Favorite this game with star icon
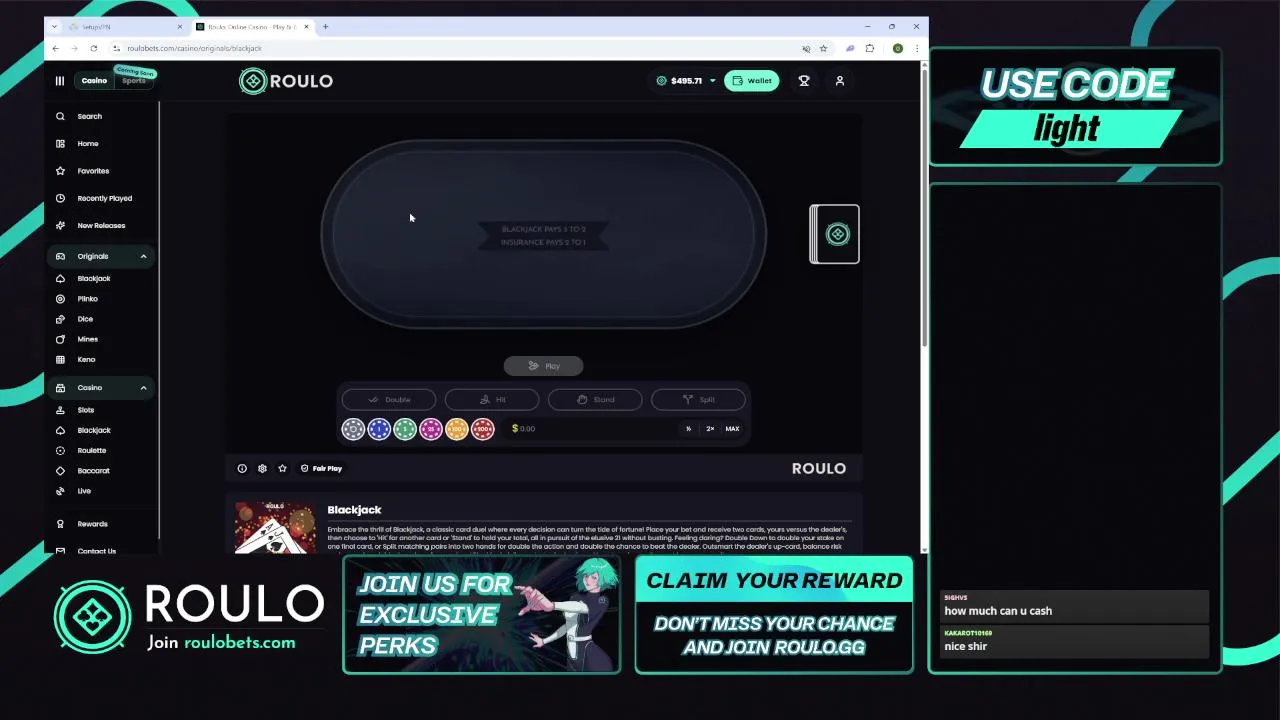The image size is (1280, 720). (282, 468)
